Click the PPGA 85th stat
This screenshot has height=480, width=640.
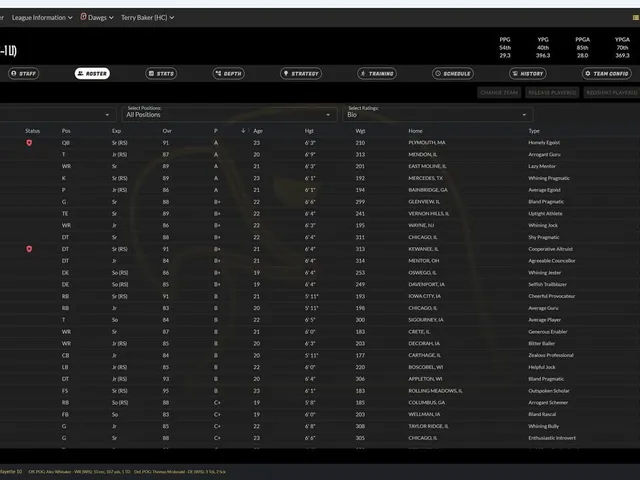click(582, 47)
